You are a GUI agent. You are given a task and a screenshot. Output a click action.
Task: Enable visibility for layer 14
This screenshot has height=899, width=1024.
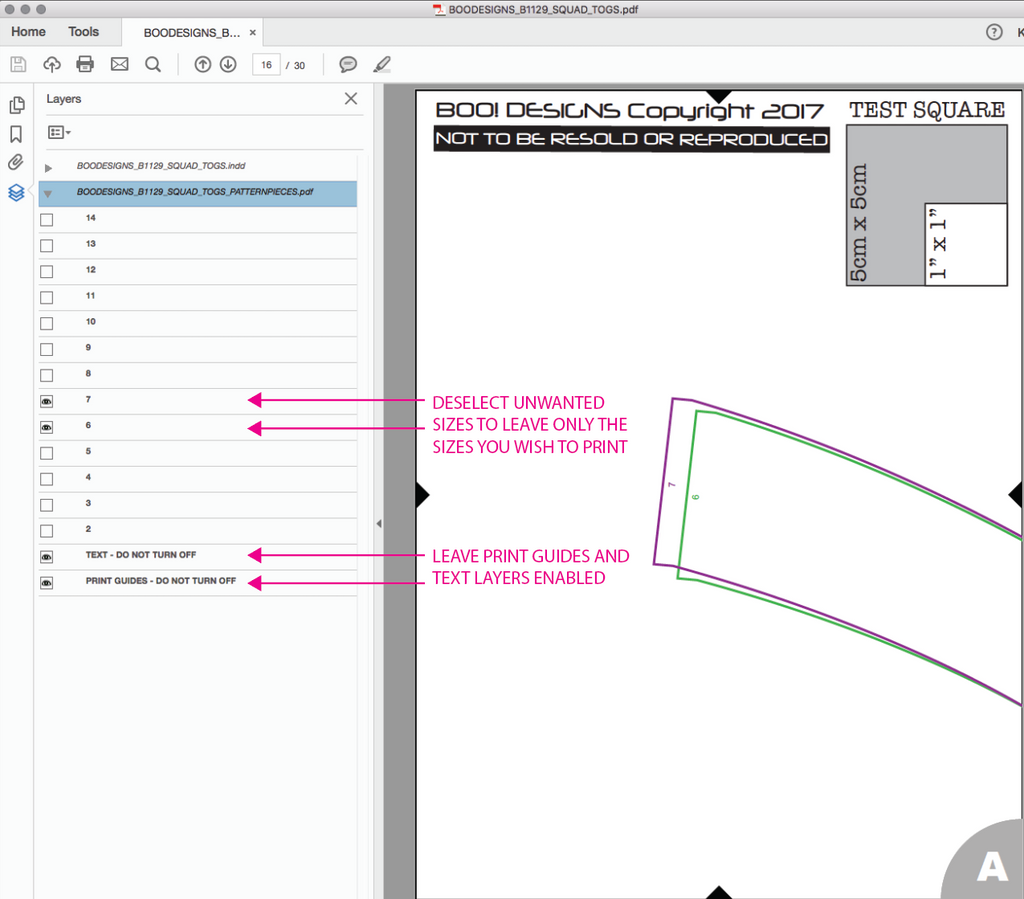pyautogui.click(x=46, y=218)
